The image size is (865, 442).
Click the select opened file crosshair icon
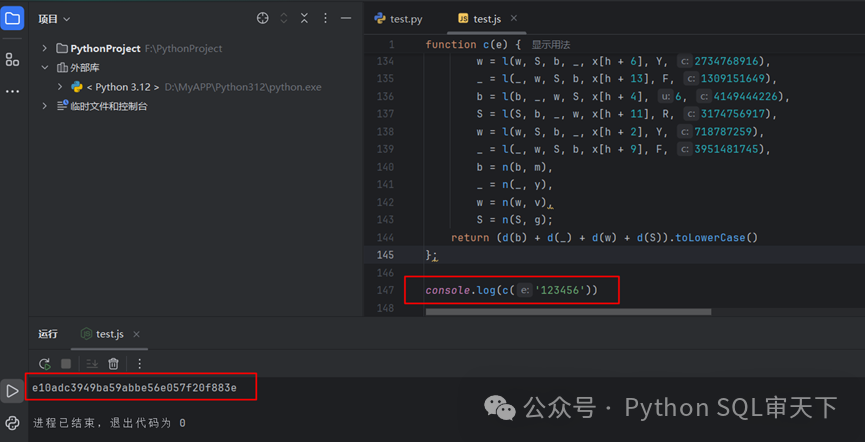263,19
